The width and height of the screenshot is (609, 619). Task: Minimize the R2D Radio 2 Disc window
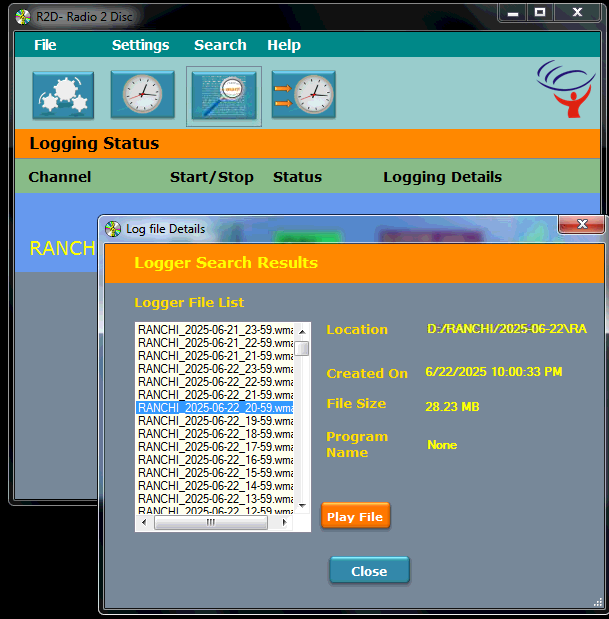pyautogui.click(x=513, y=13)
